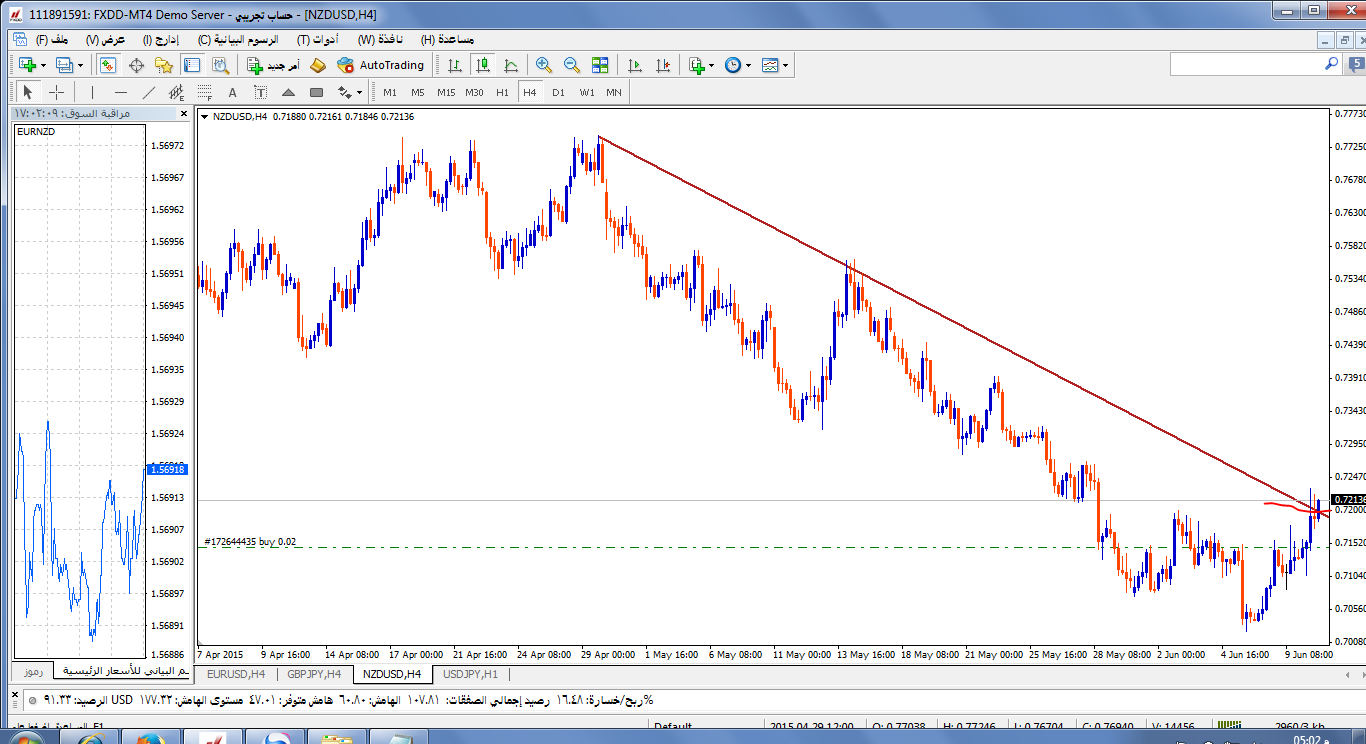Select the cursor arrow tool
Viewport: 1366px width, 744px height.
(x=28, y=92)
